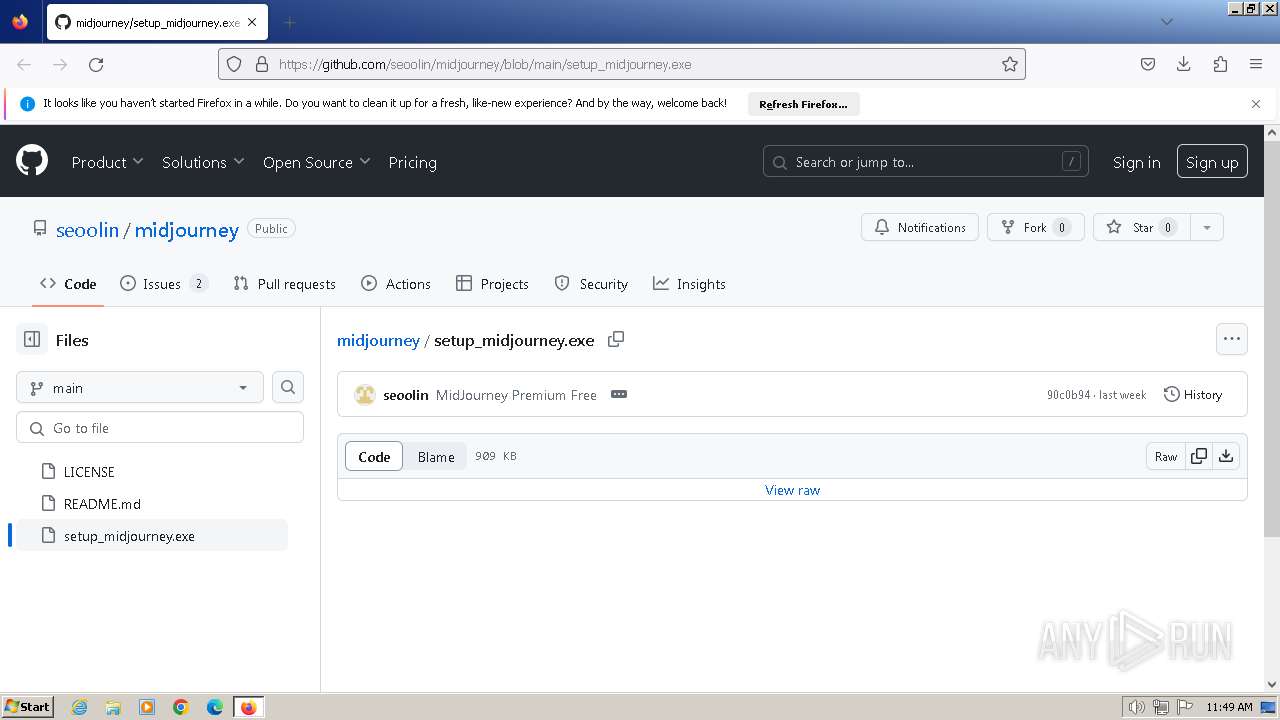This screenshot has height=720, width=1280.
Task: Open star lists dropdown arrow
Action: tap(1207, 227)
